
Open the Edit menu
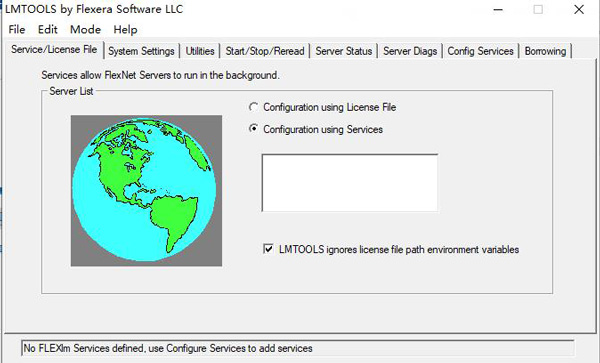pyautogui.click(x=47, y=29)
